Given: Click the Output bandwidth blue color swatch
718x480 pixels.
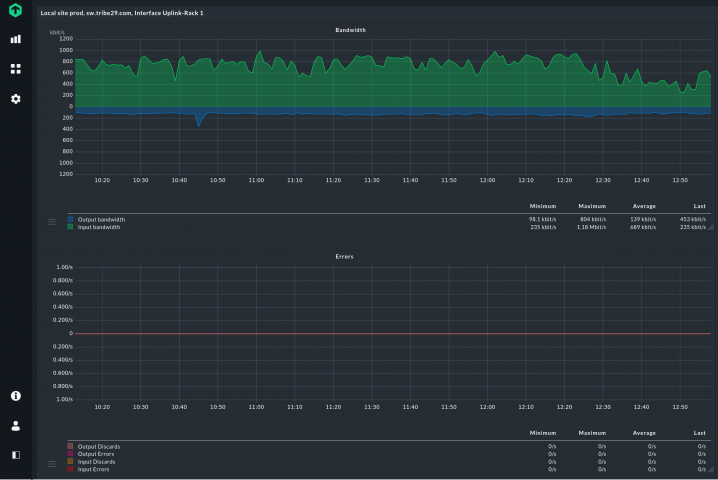Looking at the screenshot, I should (x=70, y=219).
